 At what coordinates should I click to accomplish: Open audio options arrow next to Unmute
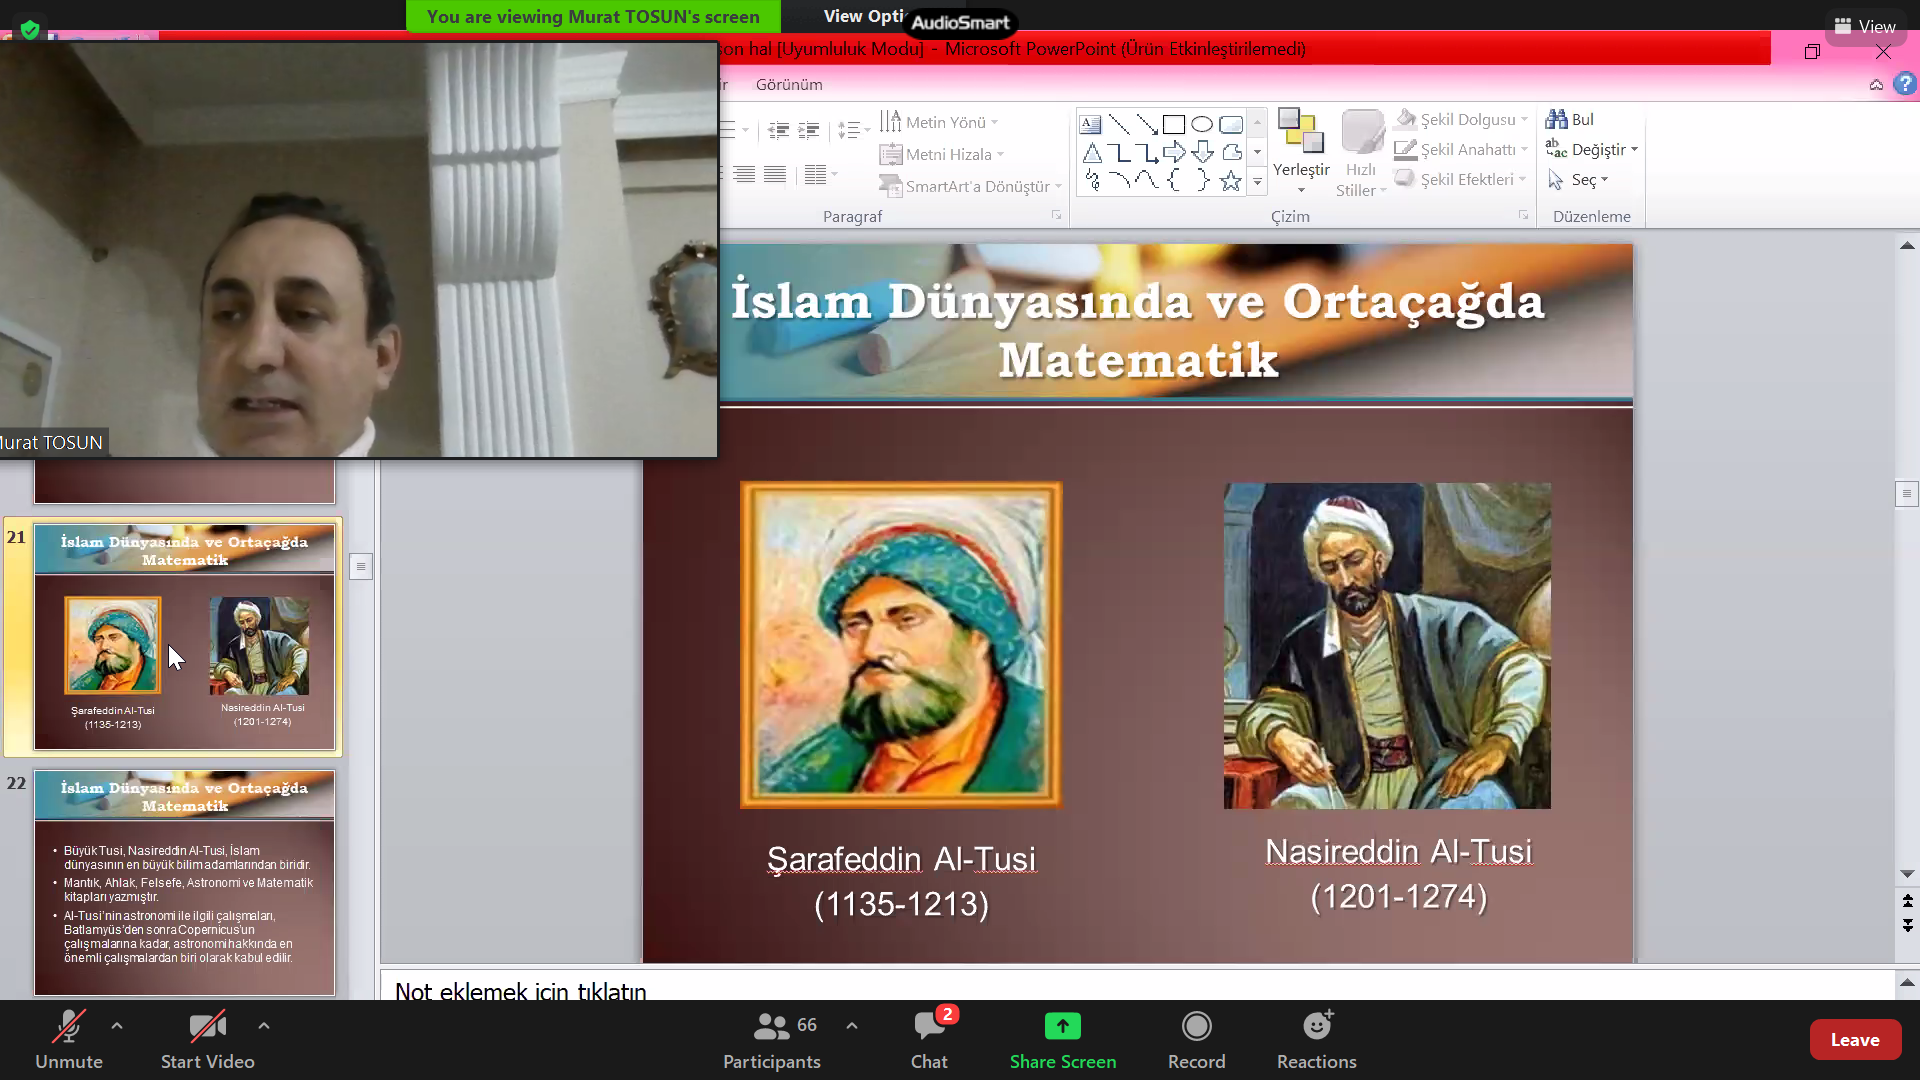click(117, 1025)
